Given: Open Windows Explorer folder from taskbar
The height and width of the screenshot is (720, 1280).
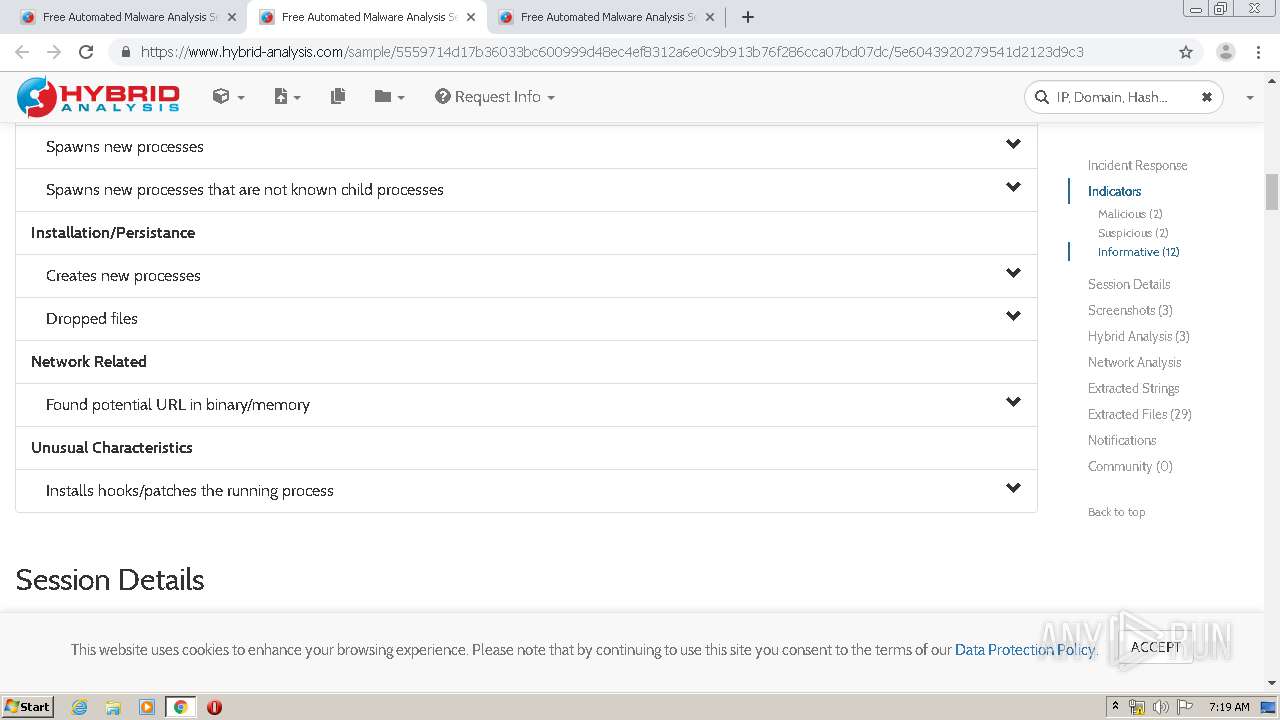Looking at the screenshot, I should coord(113,707).
